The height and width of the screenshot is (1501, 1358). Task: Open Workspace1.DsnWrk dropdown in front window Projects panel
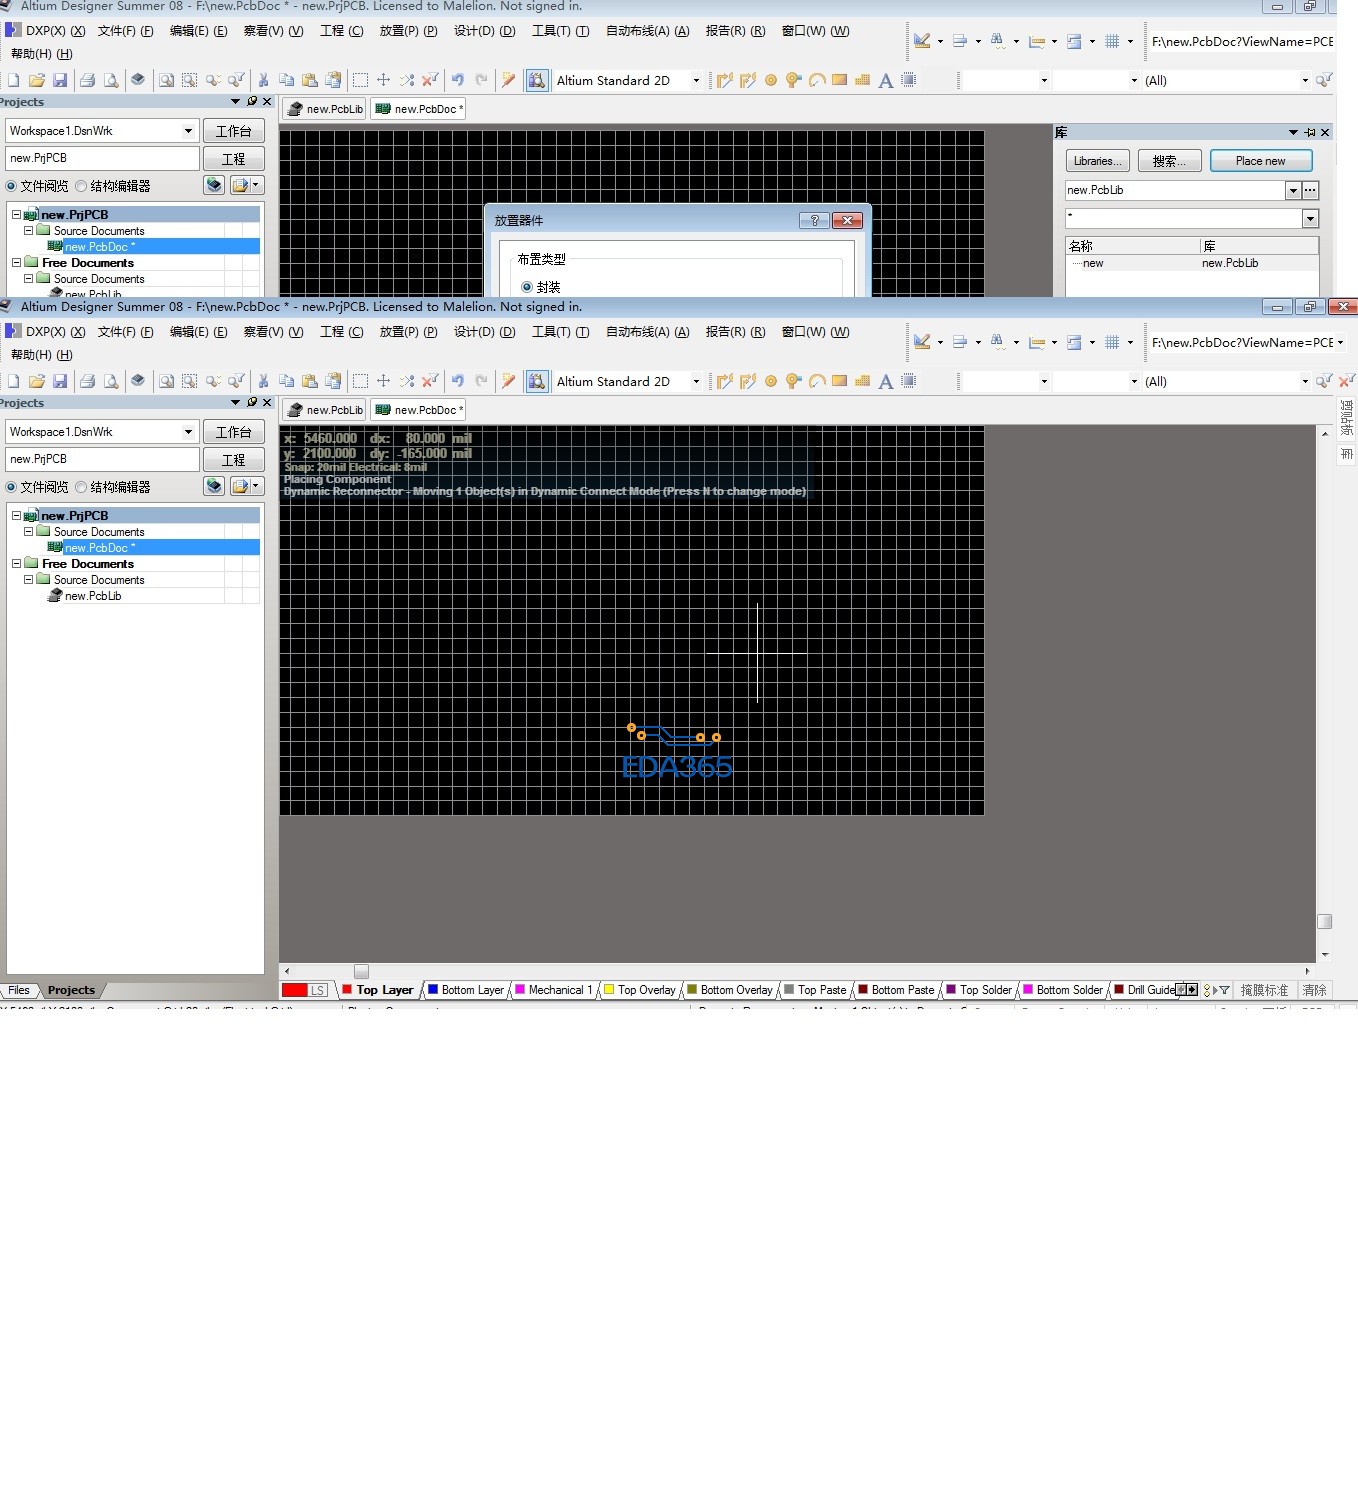tap(188, 432)
